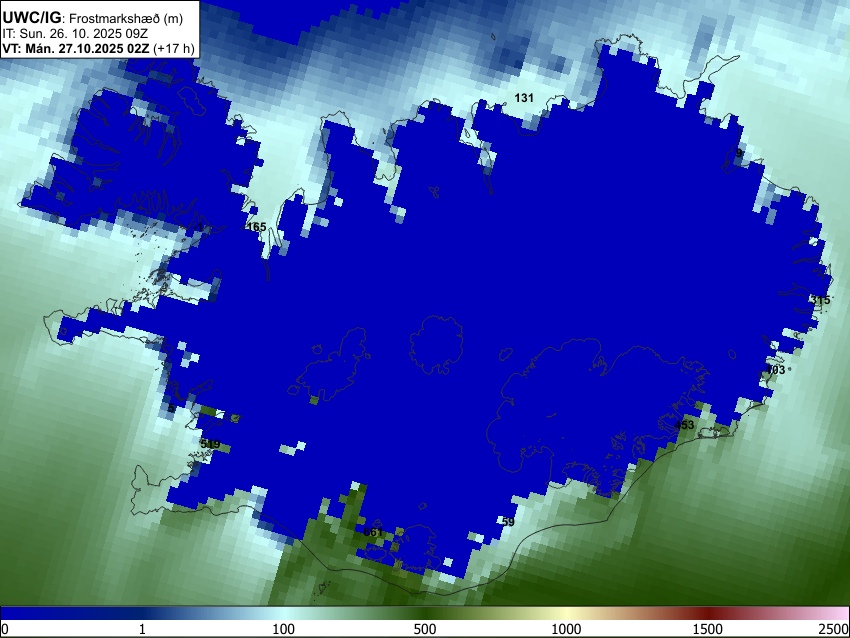850x638 pixels.
Task: Click the 519 value label in the southwest
Action: (210, 444)
